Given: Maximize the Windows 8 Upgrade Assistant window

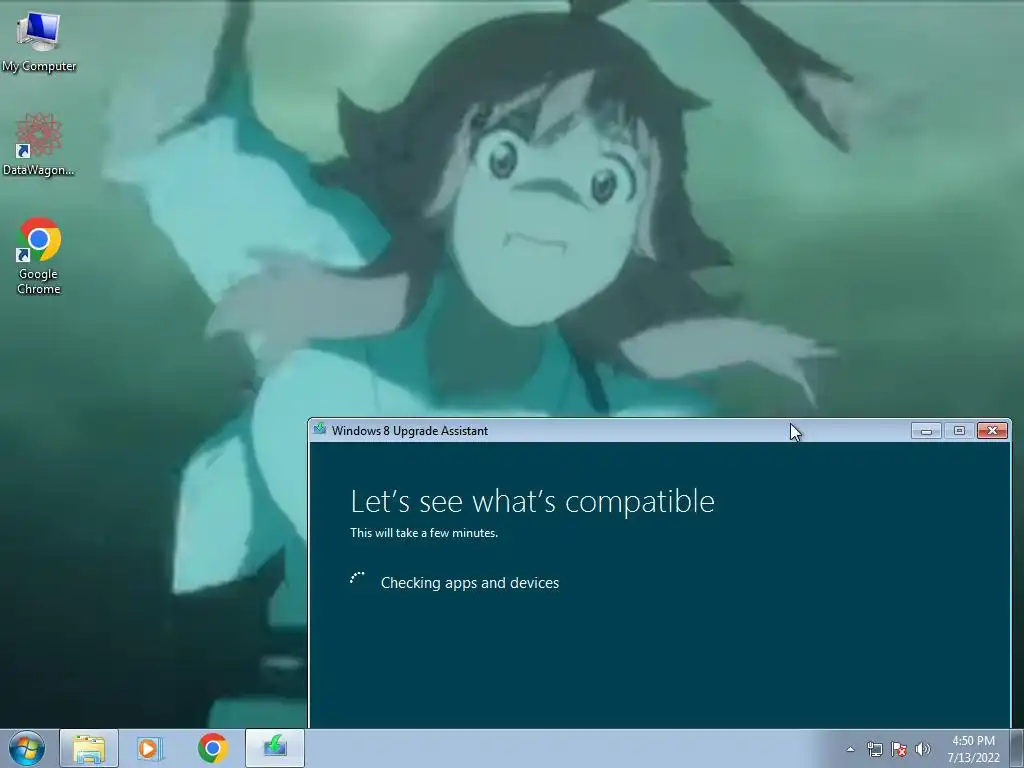Looking at the screenshot, I should pyautogui.click(x=959, y=430).
